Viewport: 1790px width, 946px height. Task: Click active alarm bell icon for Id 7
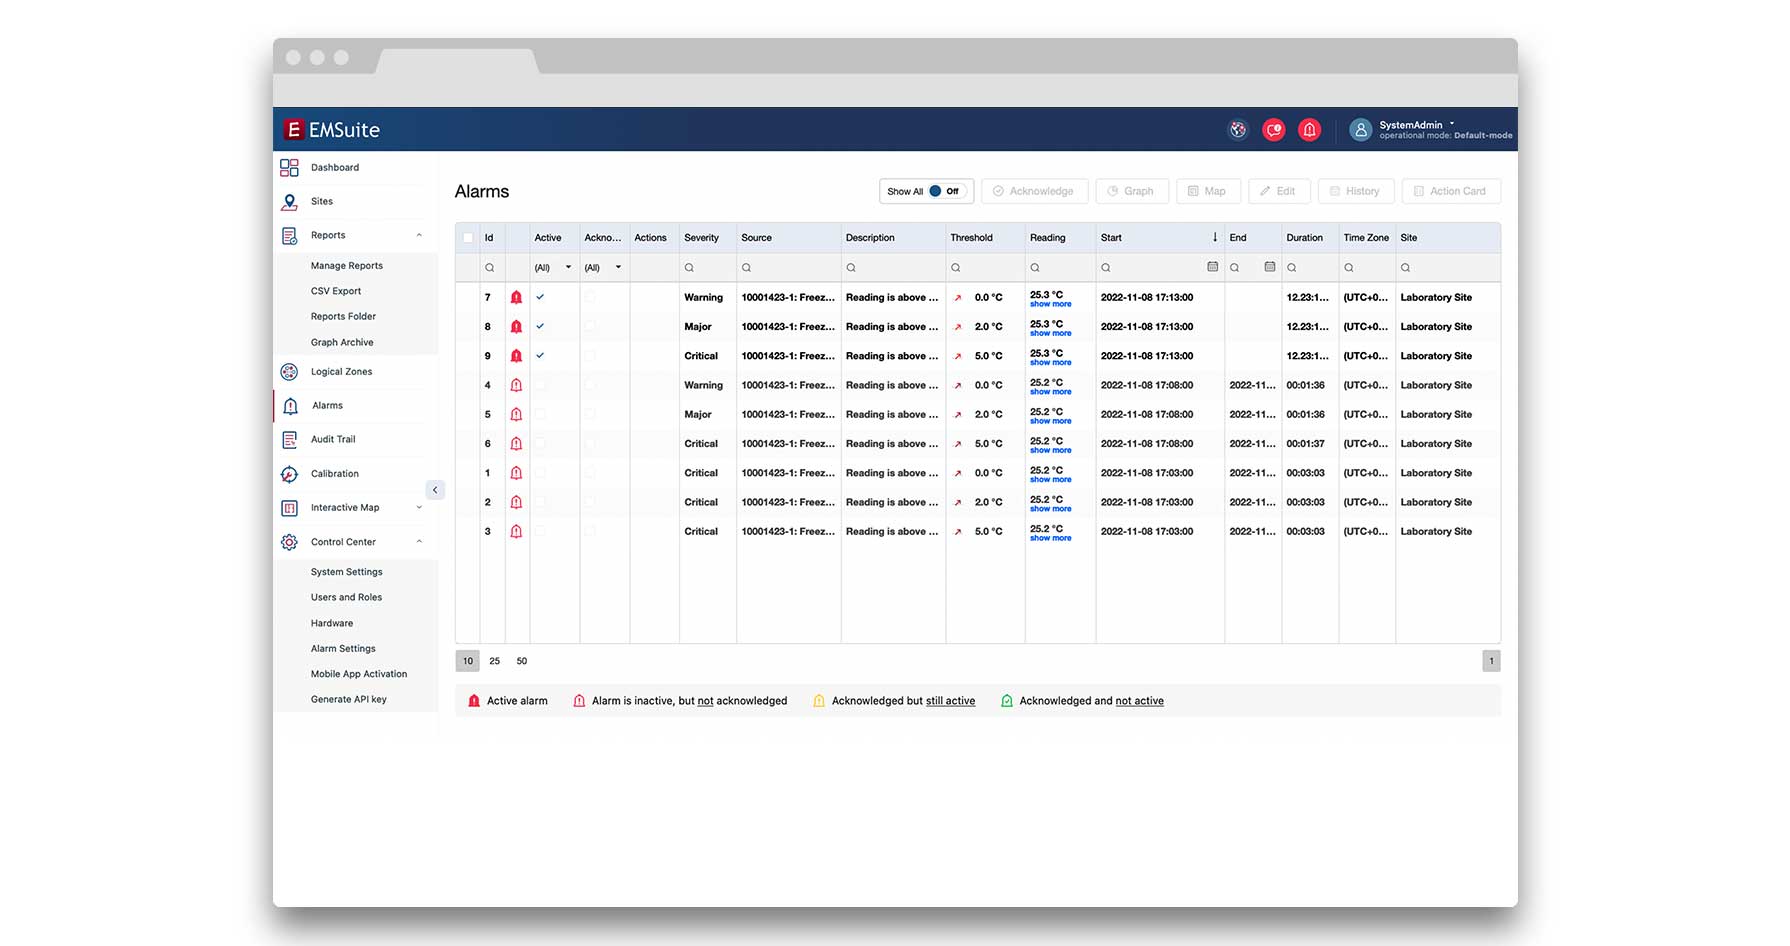(x=516, y=298)
